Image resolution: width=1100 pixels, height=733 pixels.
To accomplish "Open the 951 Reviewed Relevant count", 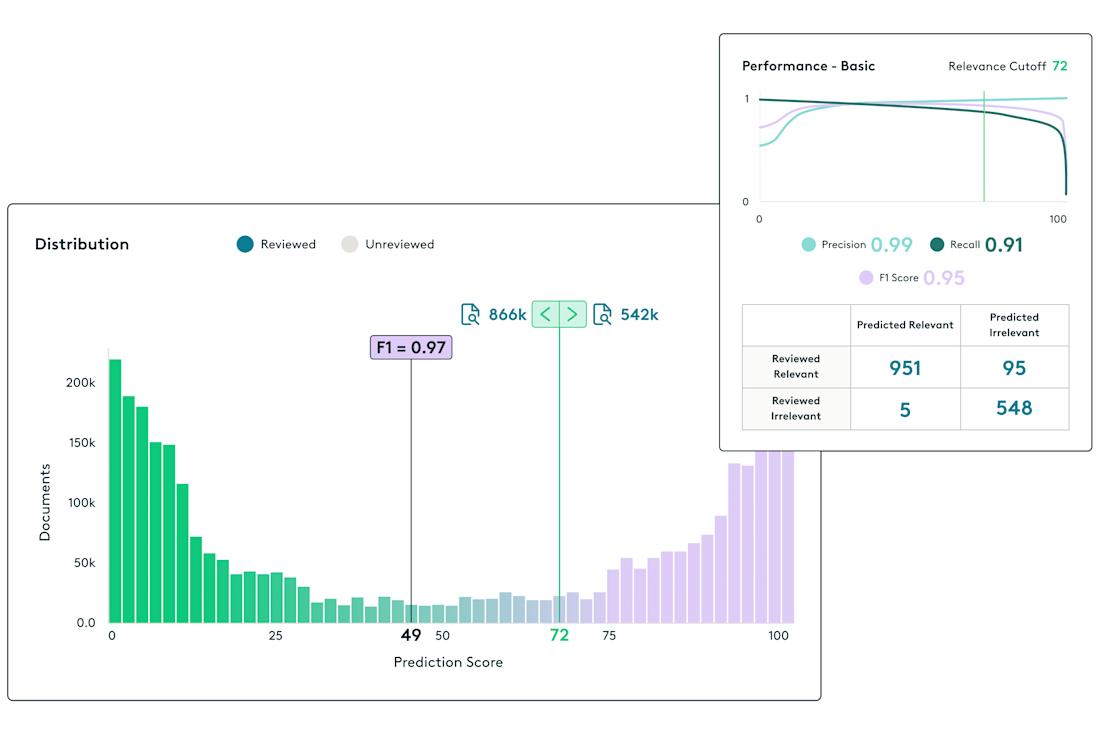I will 905,368.
